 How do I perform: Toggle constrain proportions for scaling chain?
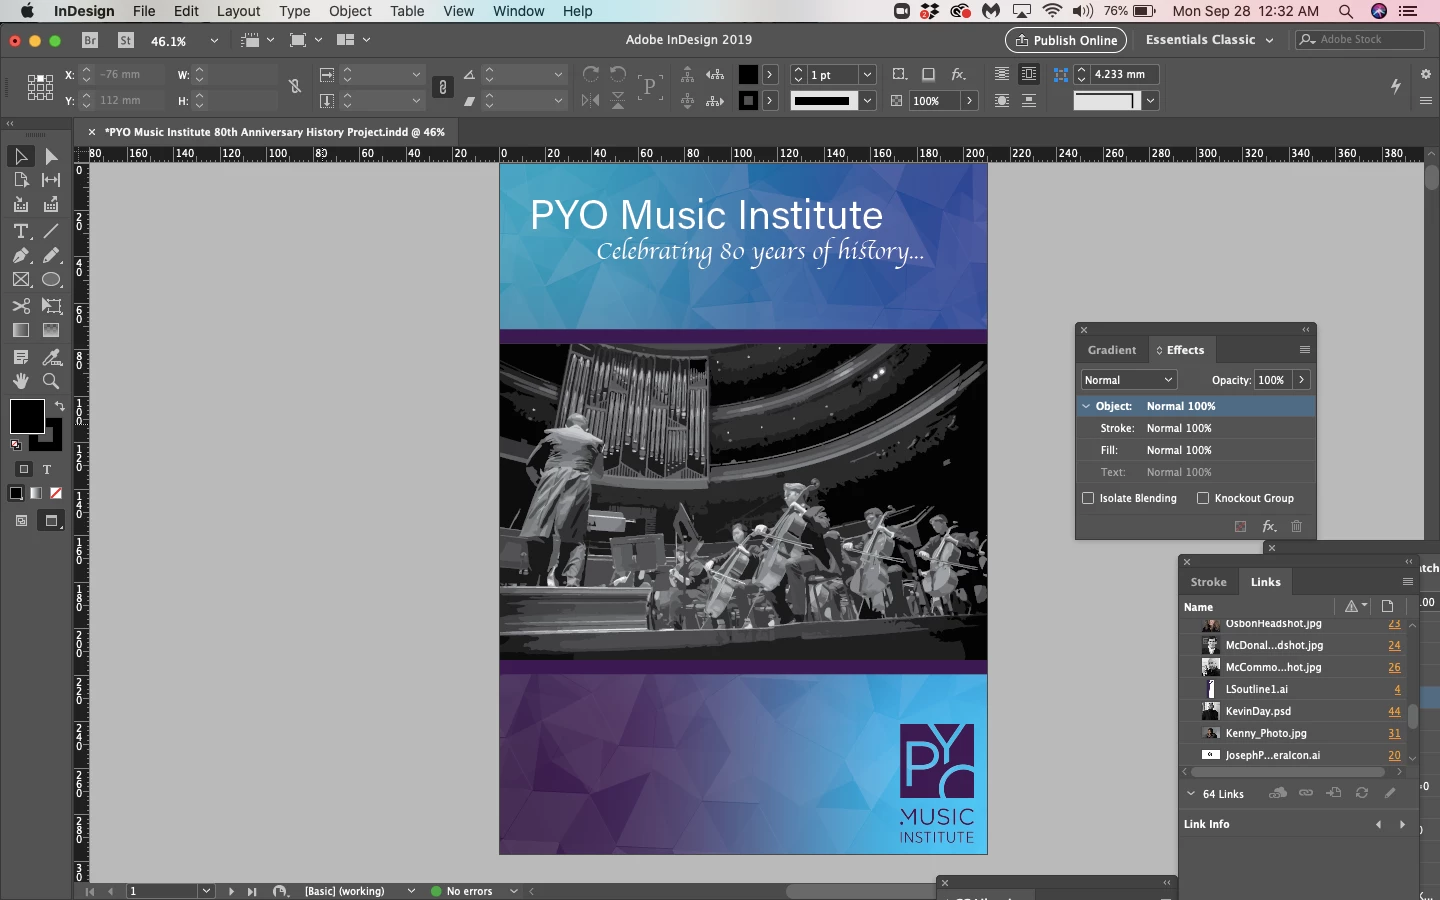[x=443, y=87]
